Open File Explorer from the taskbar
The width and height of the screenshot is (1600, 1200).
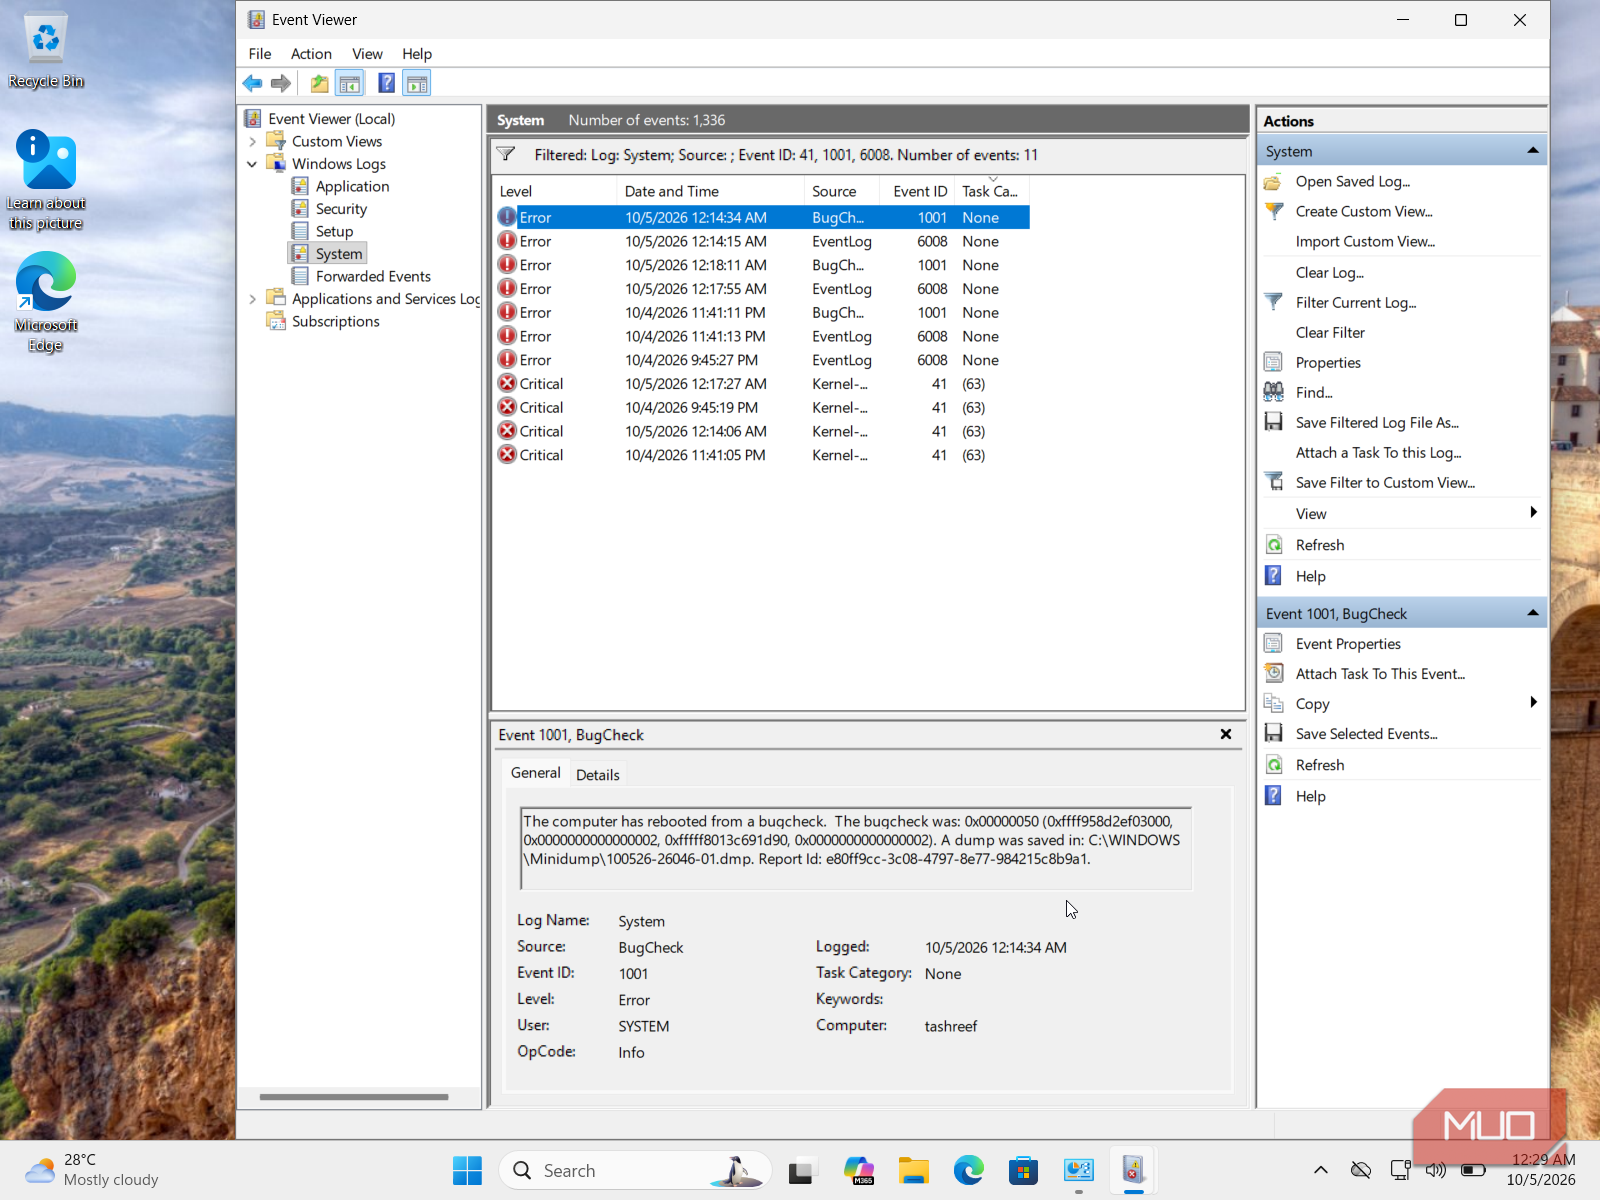click(x=914, y=1170)
